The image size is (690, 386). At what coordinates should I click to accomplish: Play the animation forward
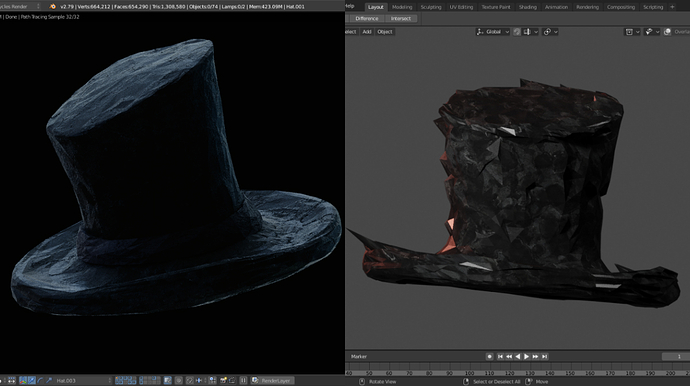(526, 357)
